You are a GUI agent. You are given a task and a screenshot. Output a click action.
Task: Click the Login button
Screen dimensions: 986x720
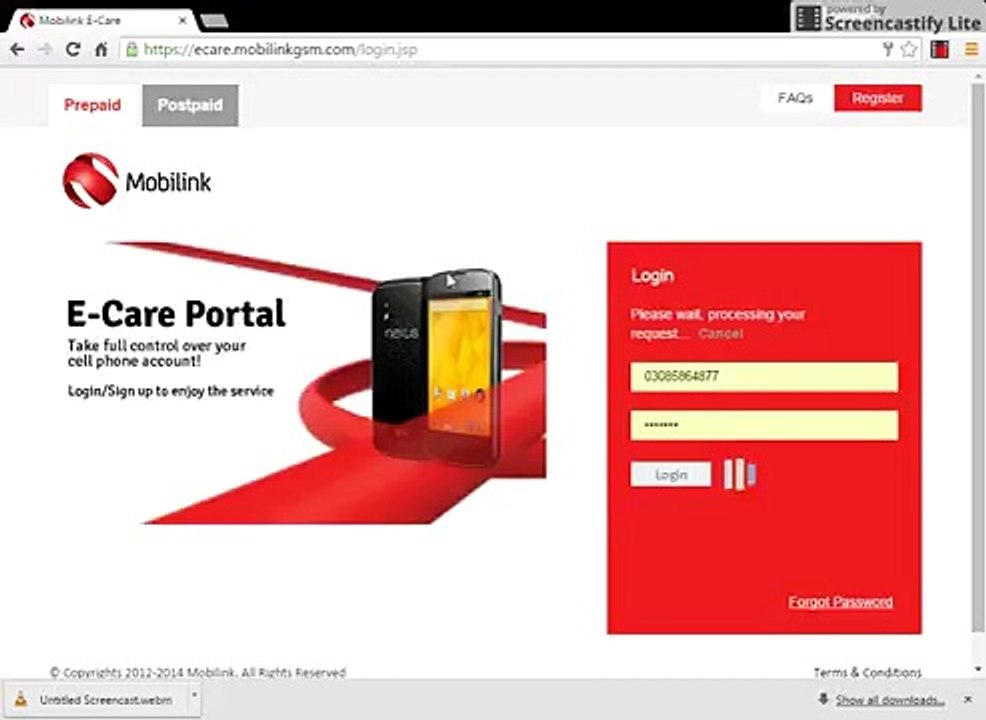coord(671,475)
